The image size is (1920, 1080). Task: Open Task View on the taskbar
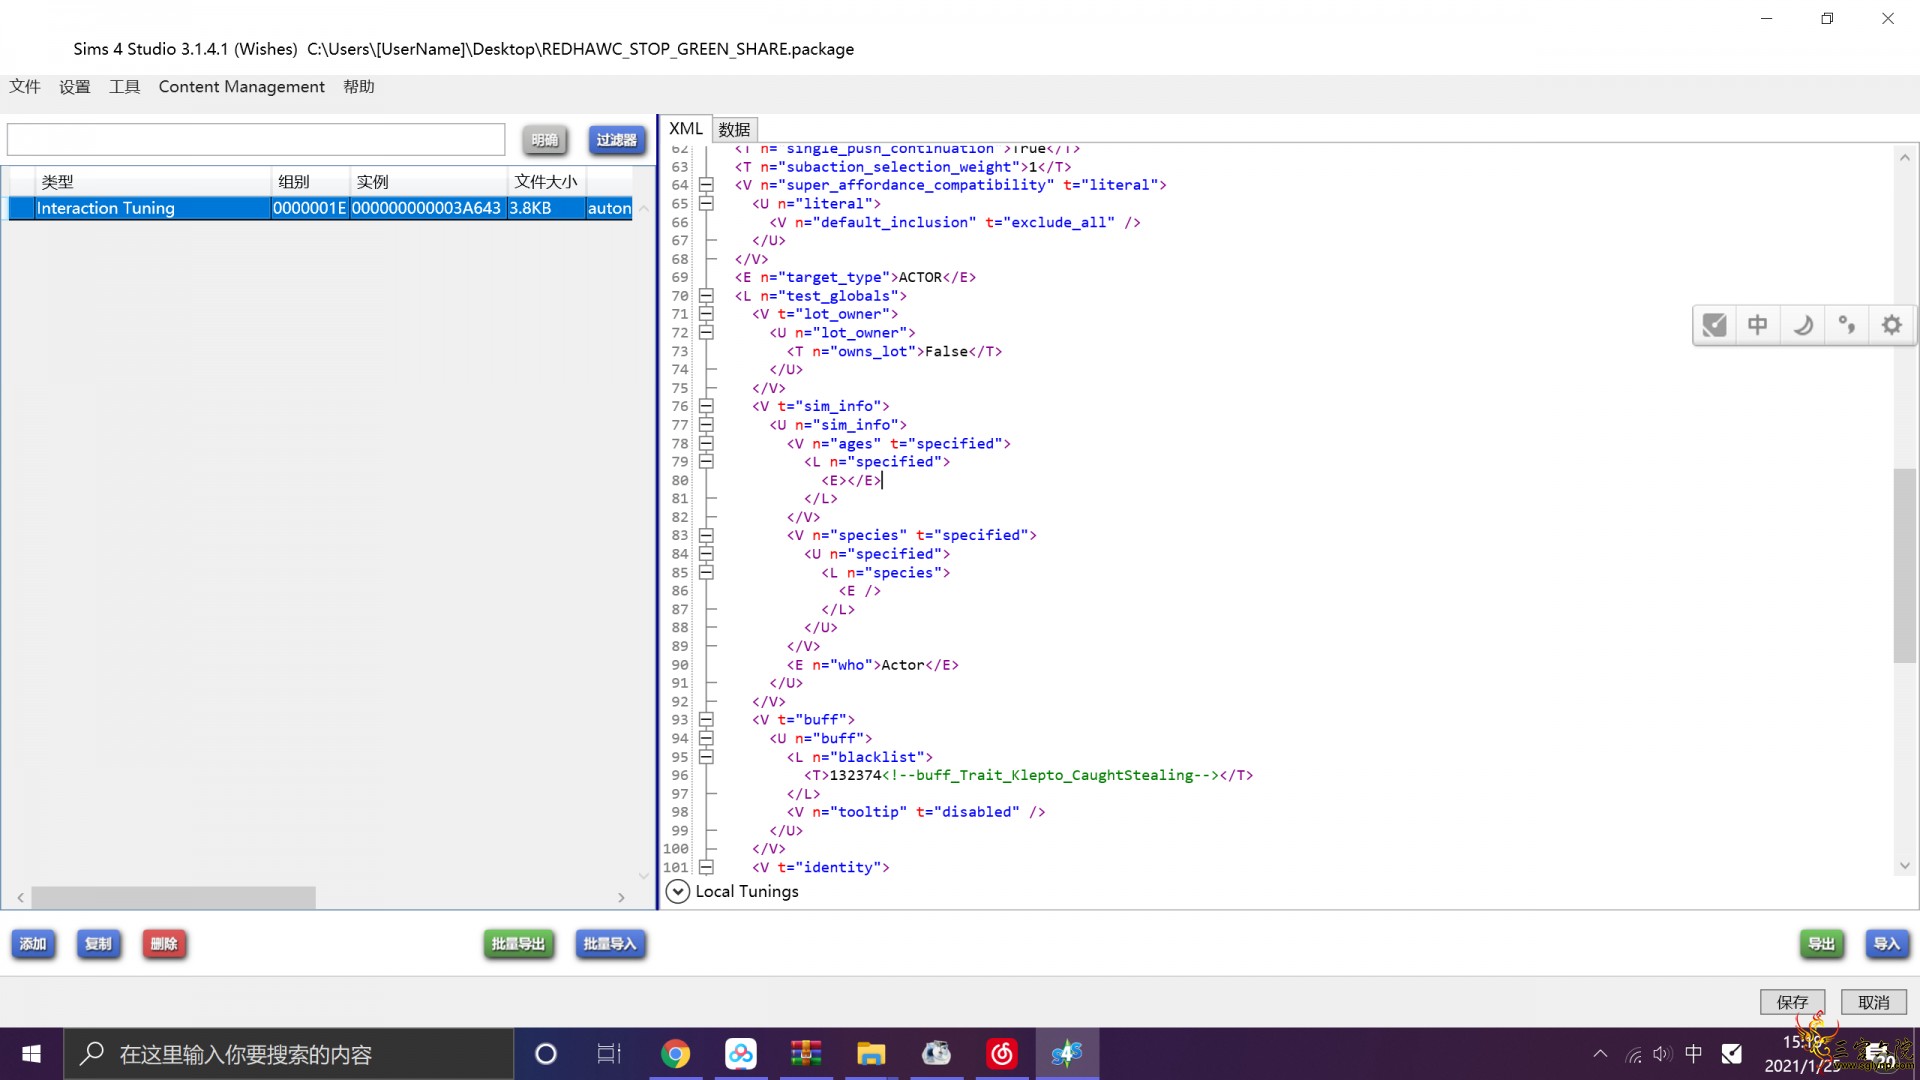point(609,1054)
